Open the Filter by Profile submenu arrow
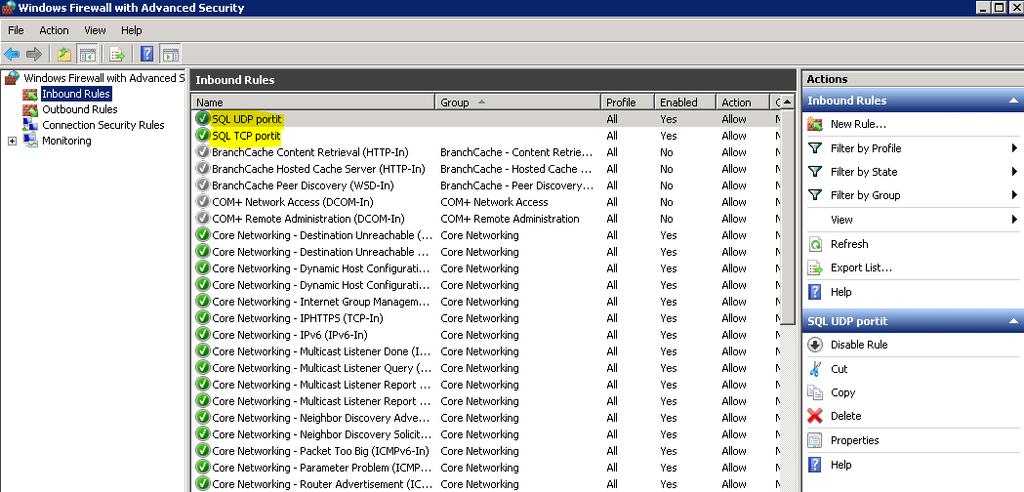 click(1014, 148)
